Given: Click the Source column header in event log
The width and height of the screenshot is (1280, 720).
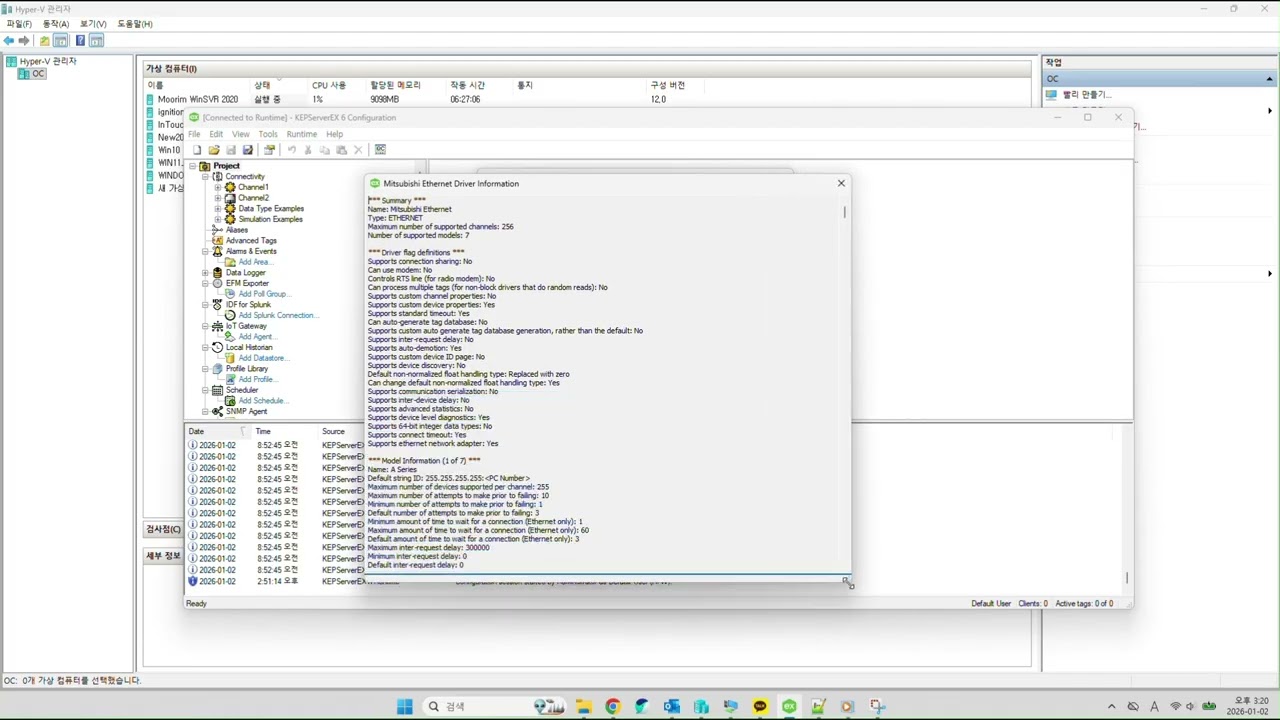Looking at the screenshot, I should pyautogui.click(x=333, y=432).
